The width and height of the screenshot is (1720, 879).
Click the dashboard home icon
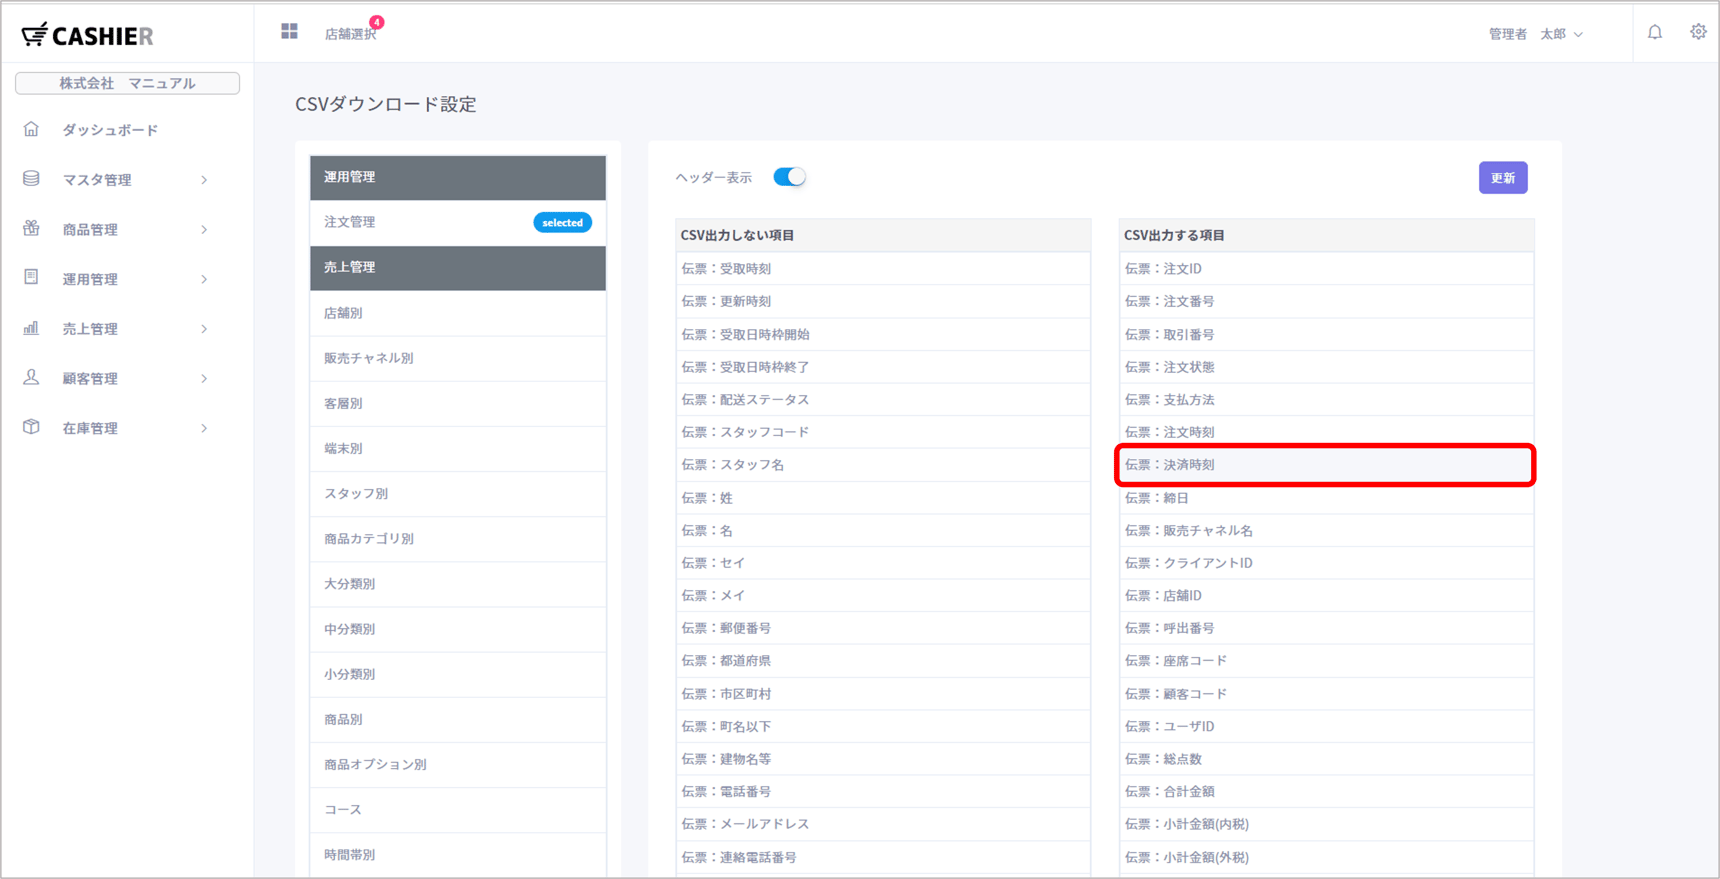32,130
